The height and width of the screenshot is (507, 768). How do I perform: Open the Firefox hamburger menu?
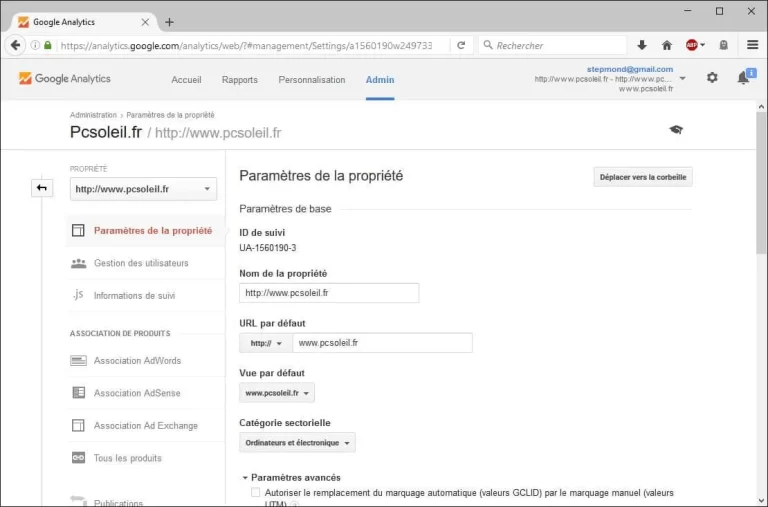click(x=752, y=45)
